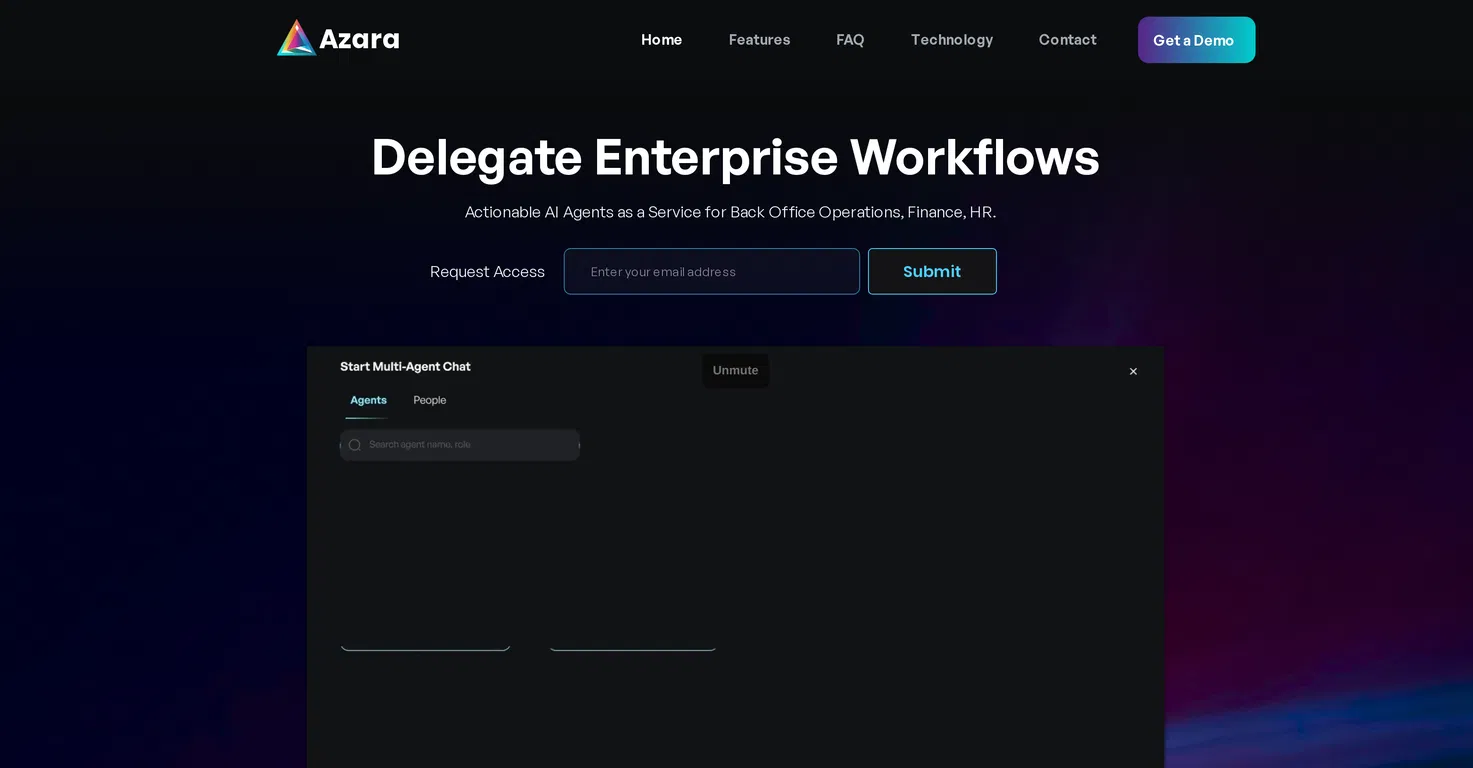Click the Start Multi-Agent Chat title
The width and height of the screenshot is (1473, 768).
pyautogui.click(x=405, y=367)
